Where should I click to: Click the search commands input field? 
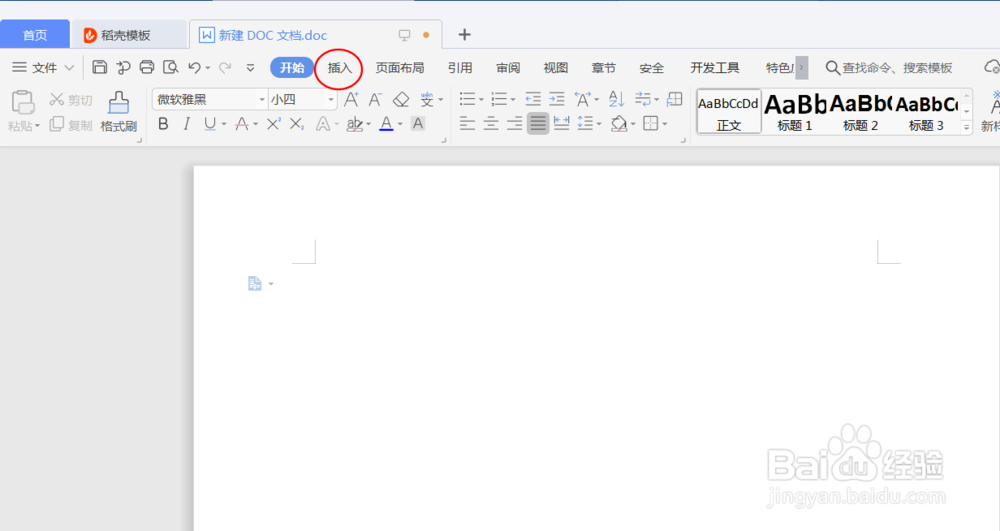pos(897,68)
